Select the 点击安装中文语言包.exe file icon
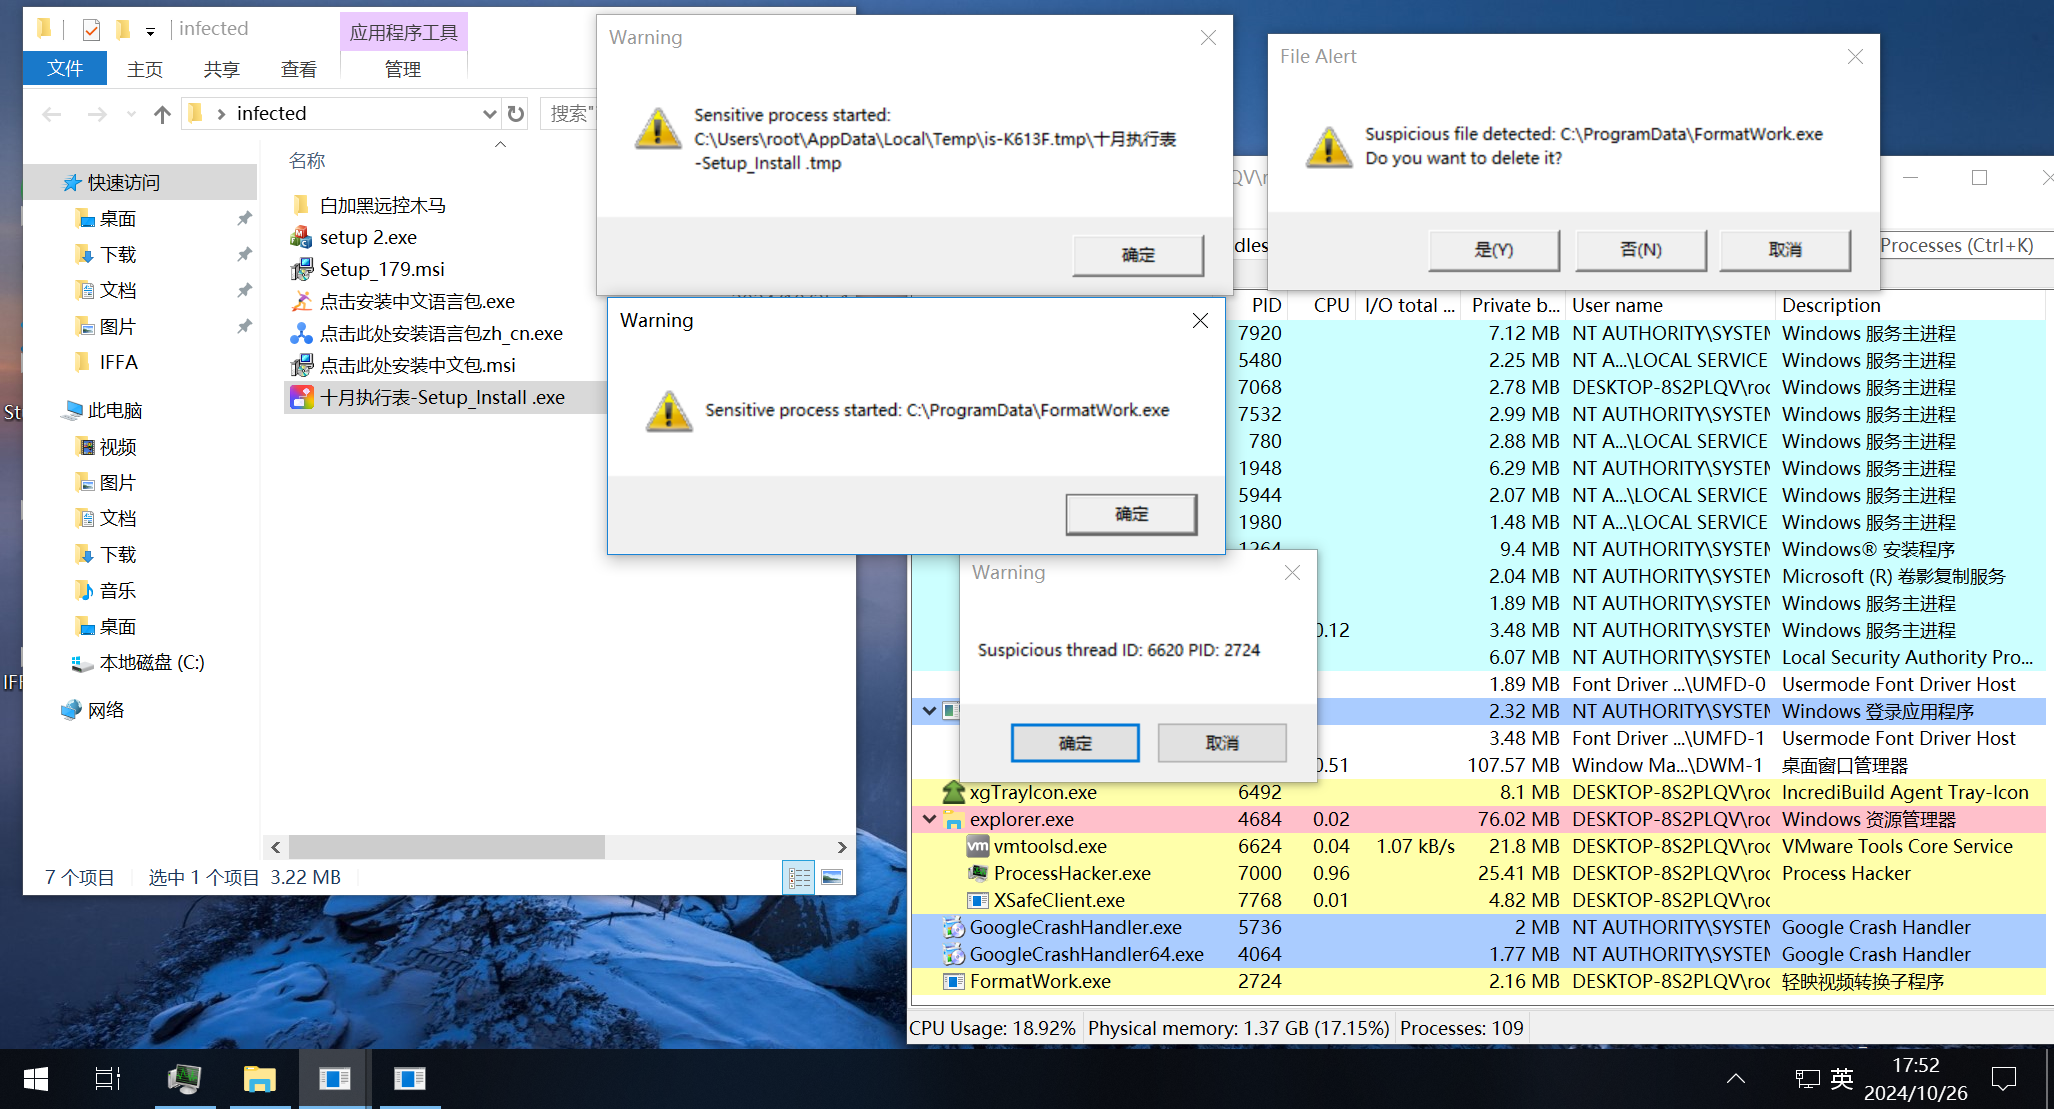 click(x=301, y=301)
